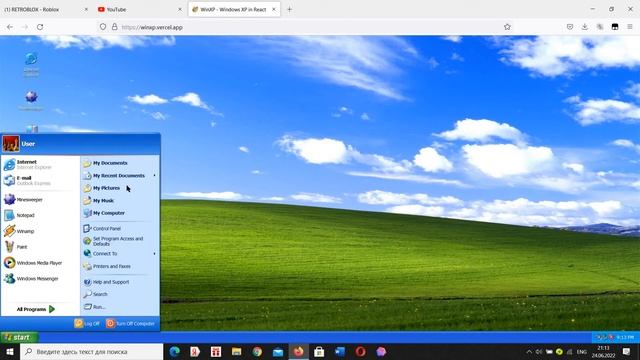Screen dimensions: 640x360
Task: Click the XP green start button
Action: 19,337
